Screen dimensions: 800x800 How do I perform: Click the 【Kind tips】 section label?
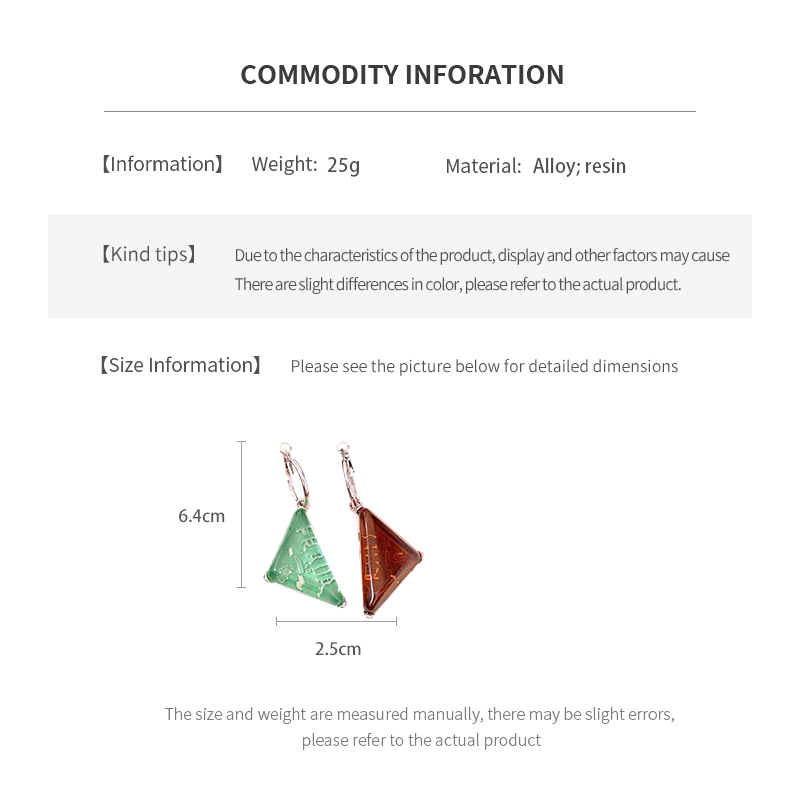coord(148,254)
